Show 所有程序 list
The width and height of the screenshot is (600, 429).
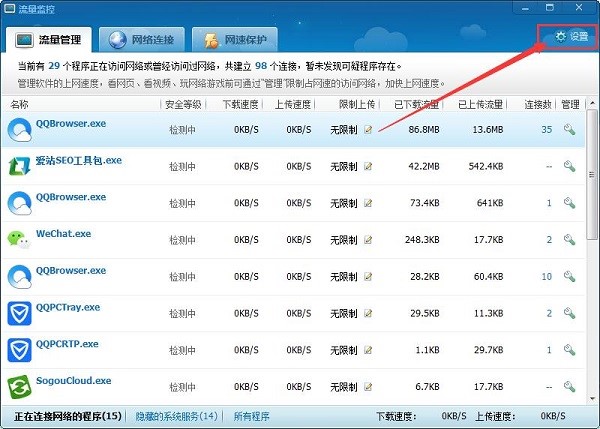click(251, 416)
